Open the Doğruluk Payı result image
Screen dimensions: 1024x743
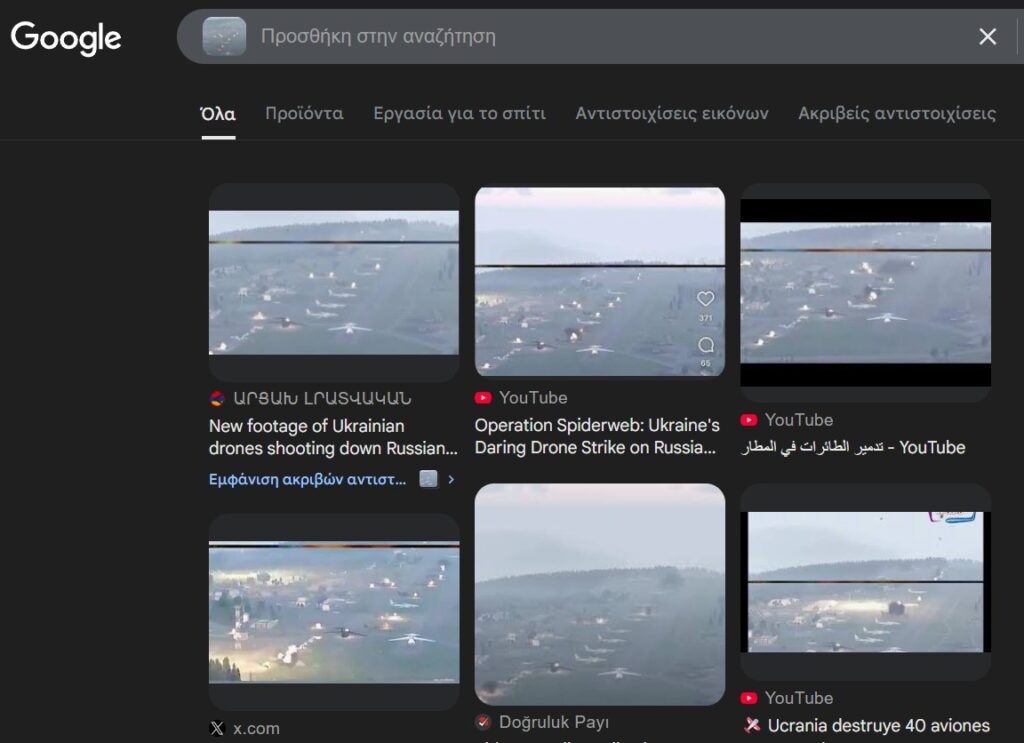(x=600, y=594)
